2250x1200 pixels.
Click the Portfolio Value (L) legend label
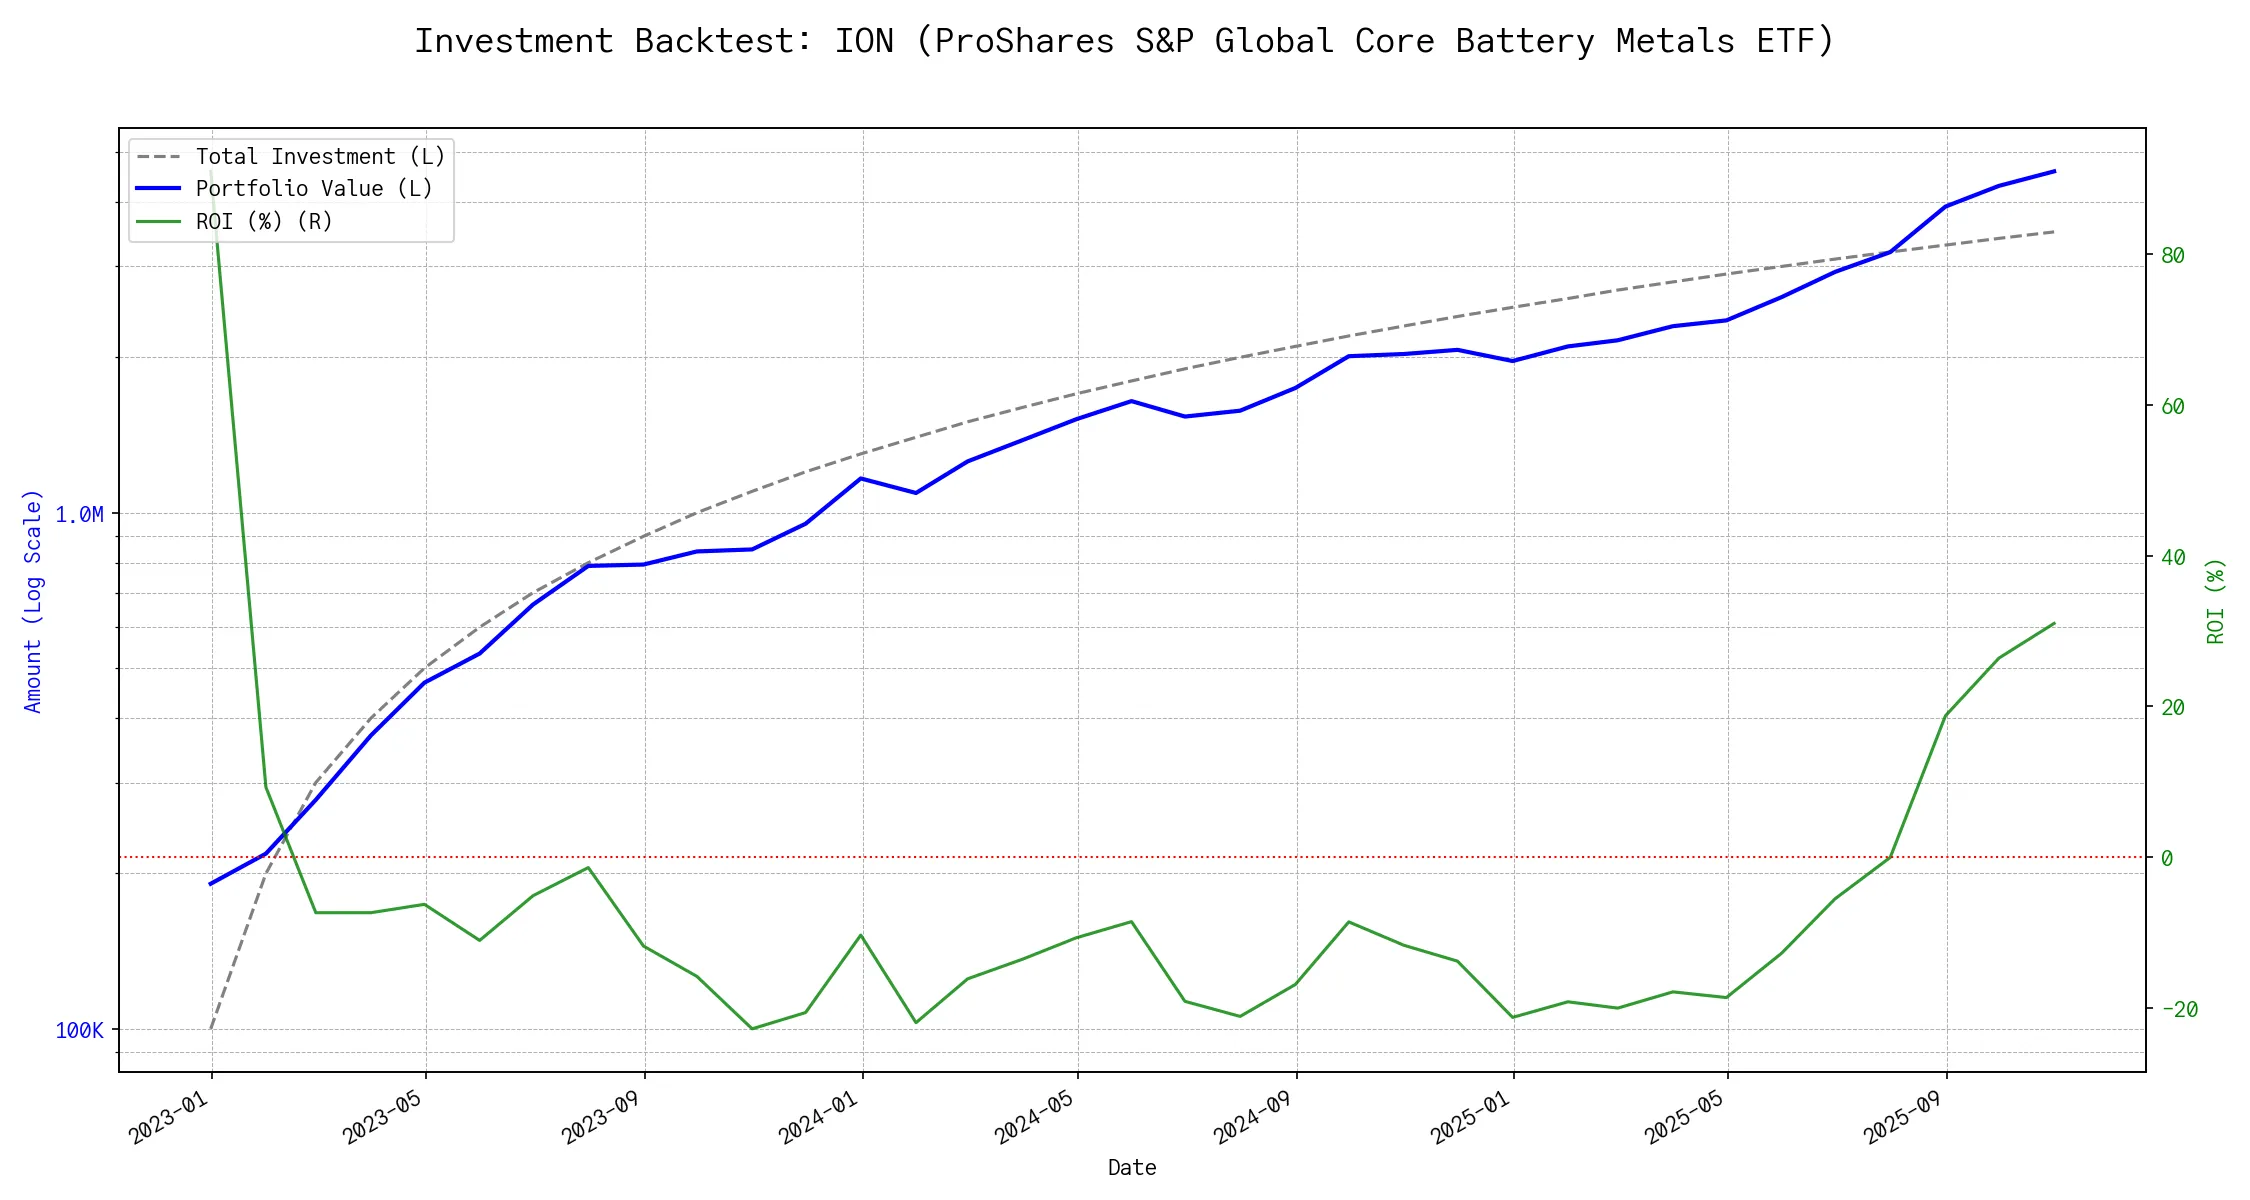(x=313, y=189)
